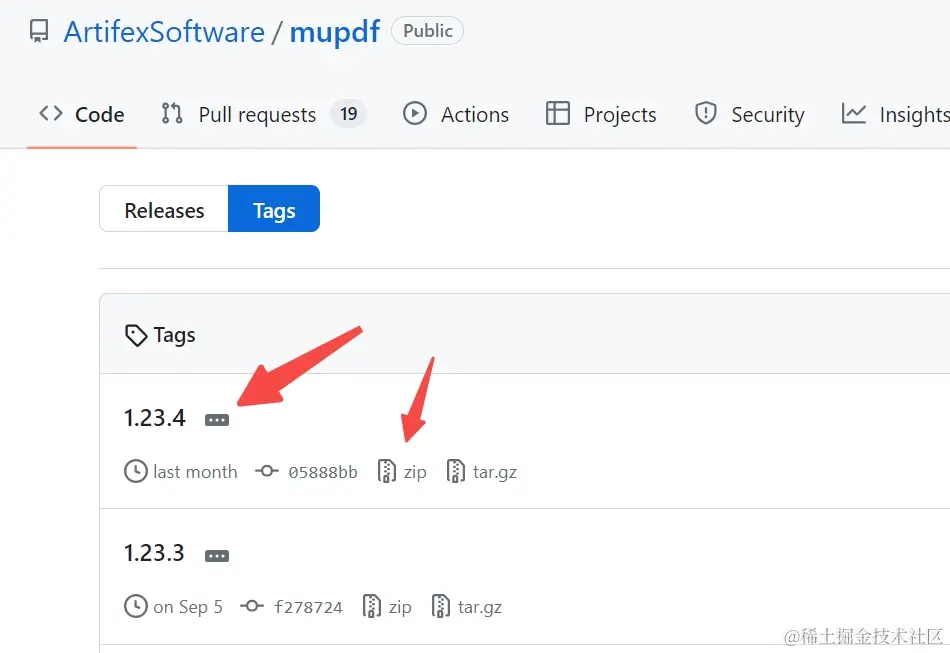Open the ArtifexSoftware owner link
Screen dimensions: 950x653
pyautogui.click(x=164, y=31)
